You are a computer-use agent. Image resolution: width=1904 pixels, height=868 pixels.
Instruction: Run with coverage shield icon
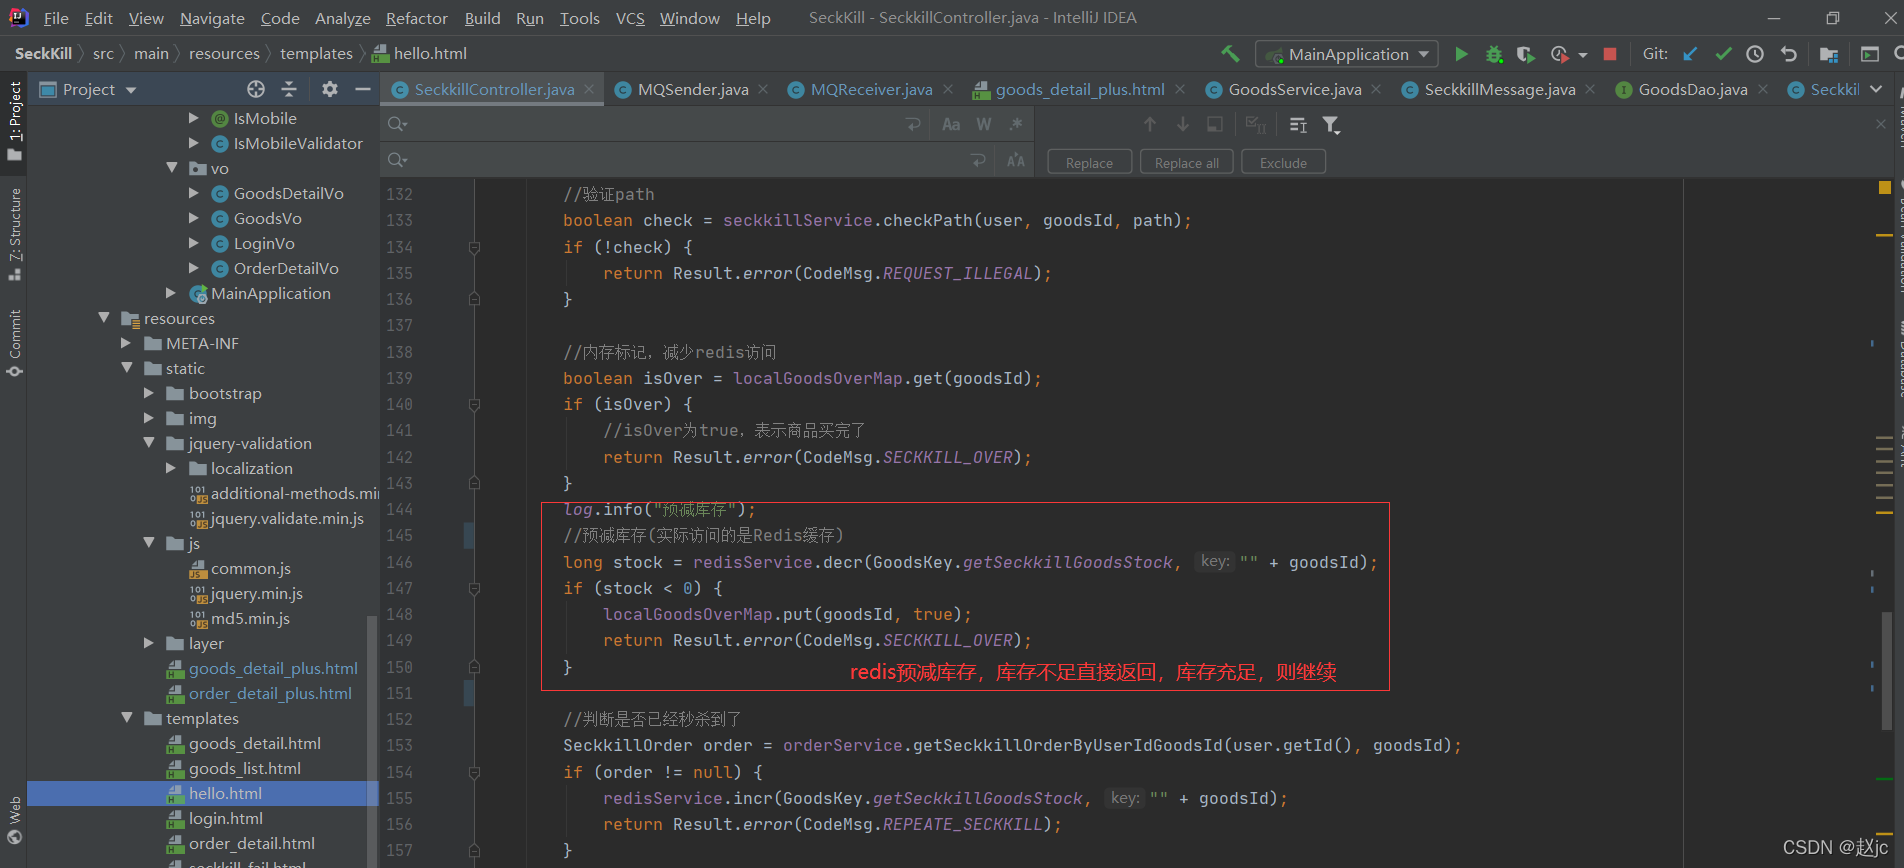(1525, 54)
